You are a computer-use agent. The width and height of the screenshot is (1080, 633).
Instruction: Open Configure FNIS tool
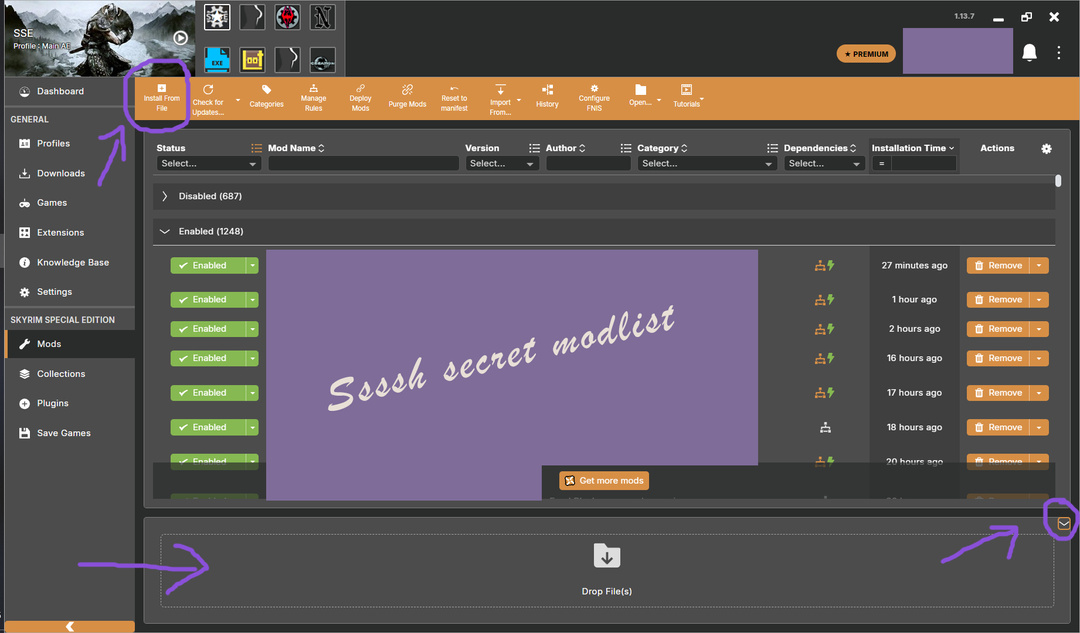(594, 97)
